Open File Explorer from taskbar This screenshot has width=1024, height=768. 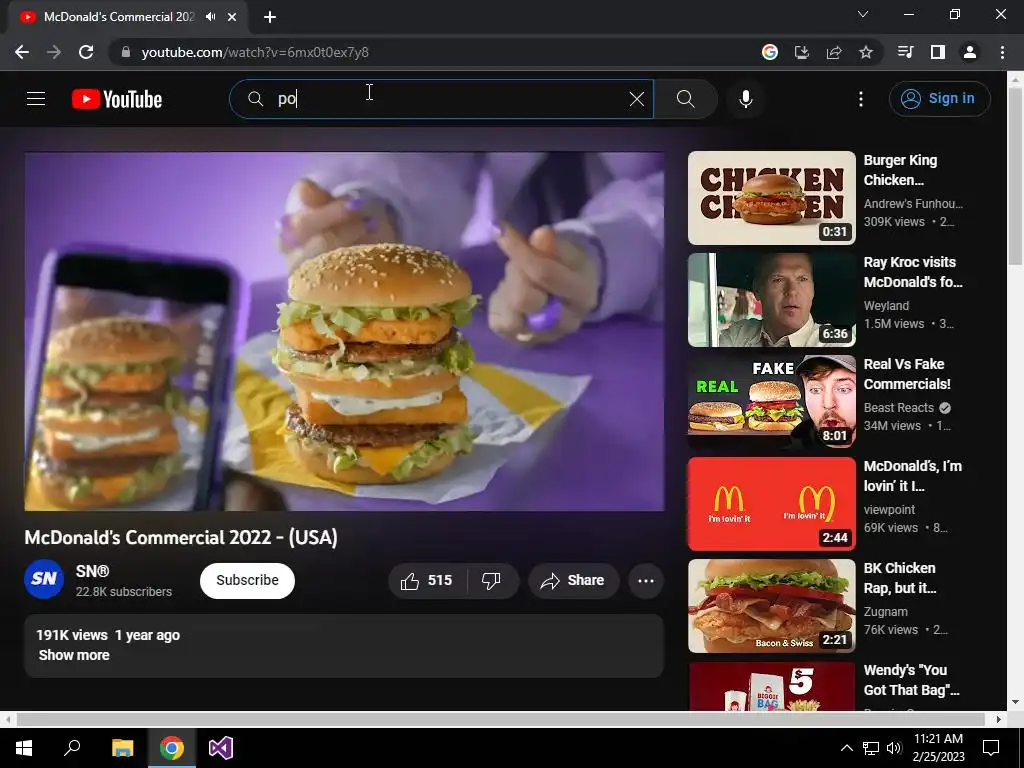122,748
